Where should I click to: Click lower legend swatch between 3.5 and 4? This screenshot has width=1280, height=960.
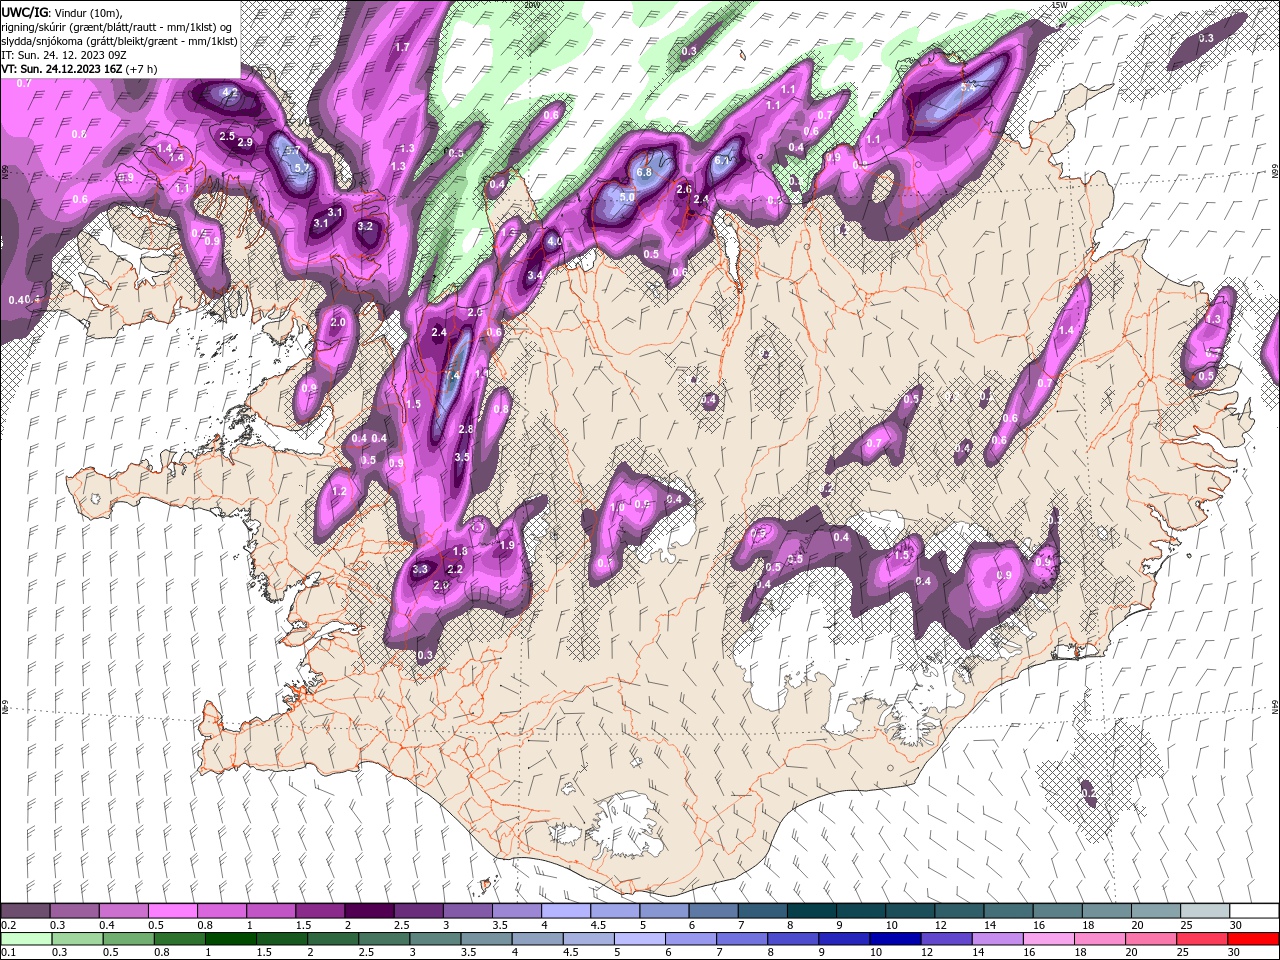[486, 939]
